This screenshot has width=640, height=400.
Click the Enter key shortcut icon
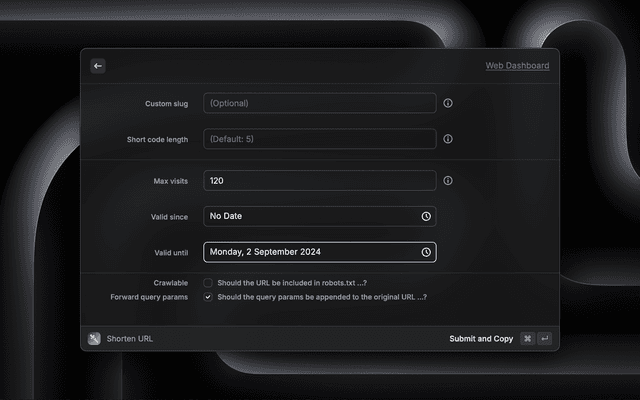point(544,339)
